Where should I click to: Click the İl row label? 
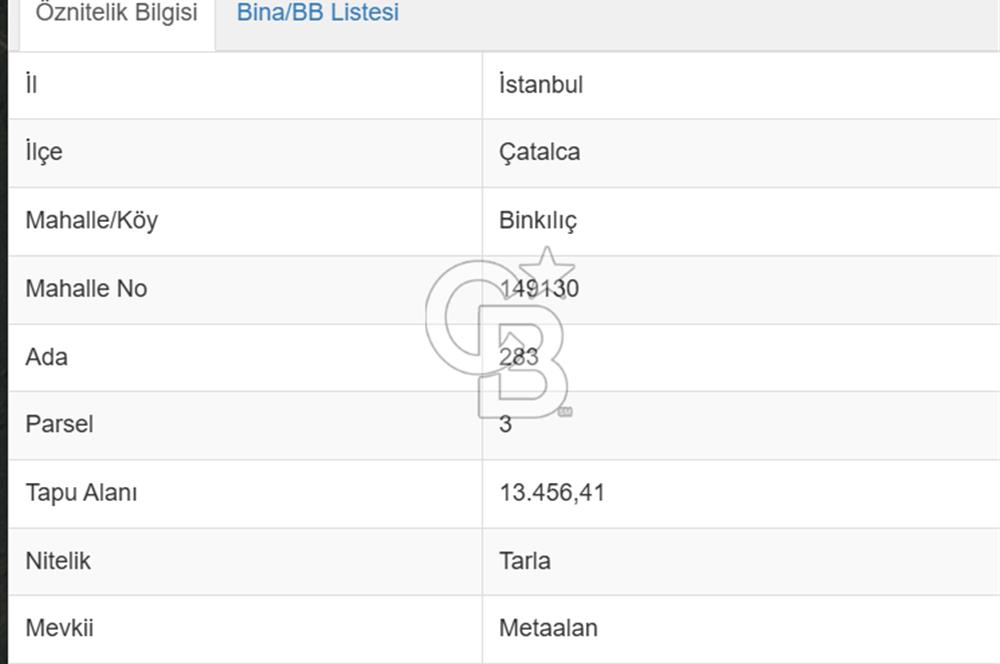coord(31,84)
